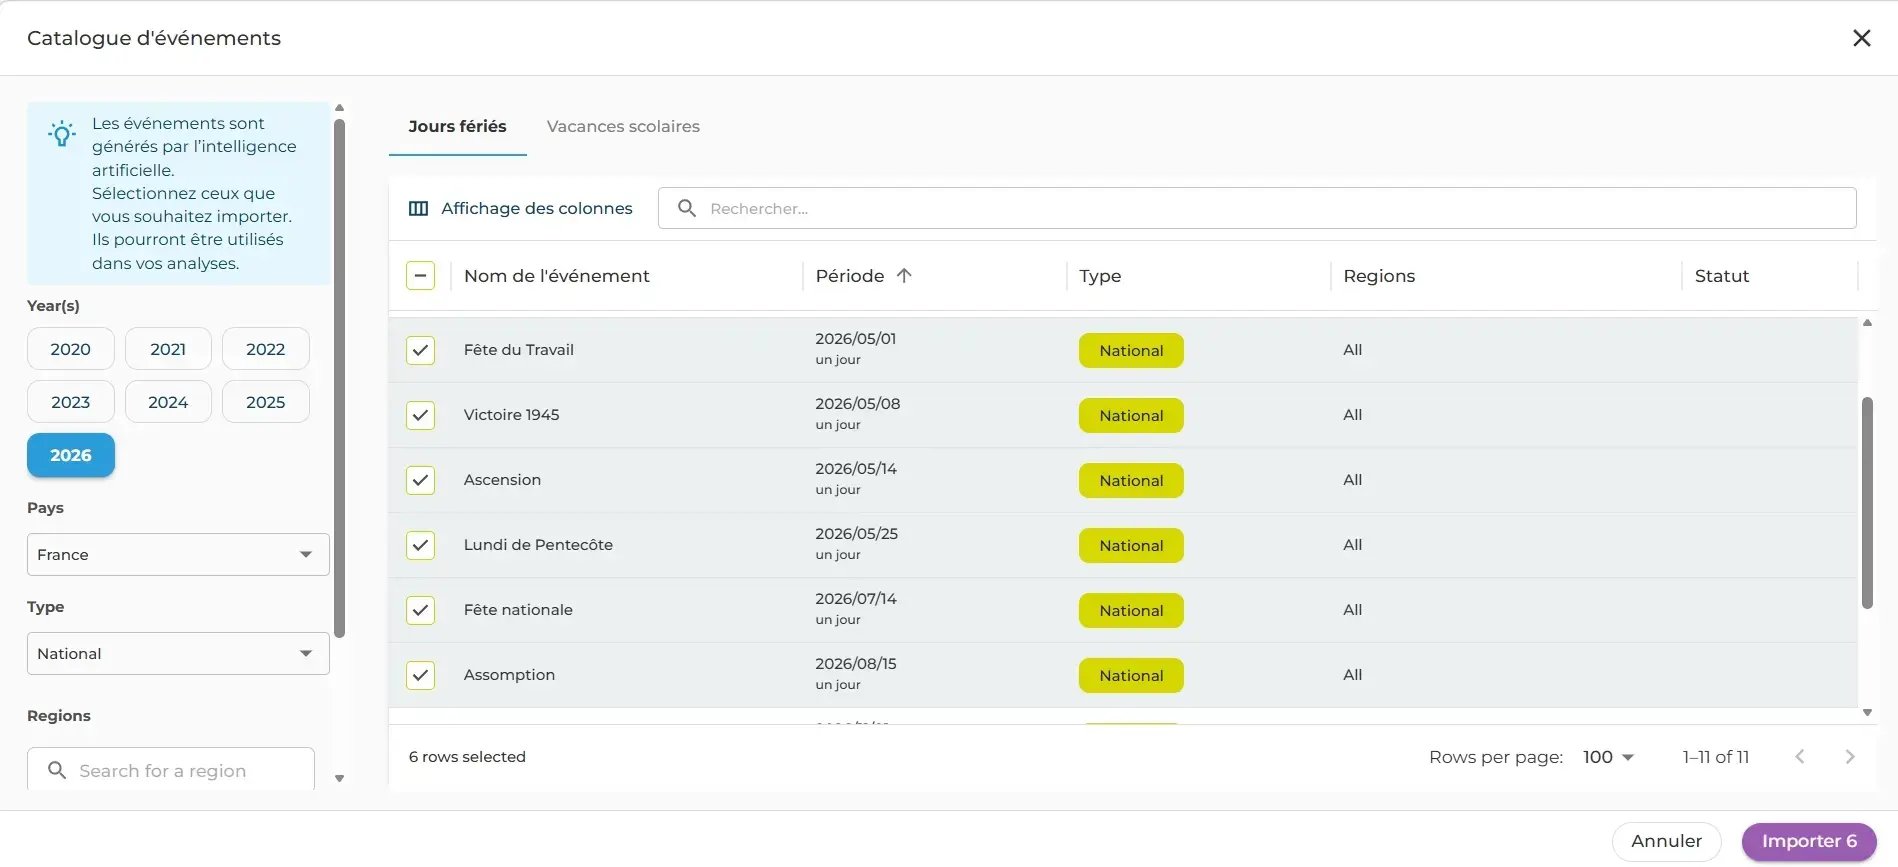Uncheck the Victoire 1945 row

point(420,415)
